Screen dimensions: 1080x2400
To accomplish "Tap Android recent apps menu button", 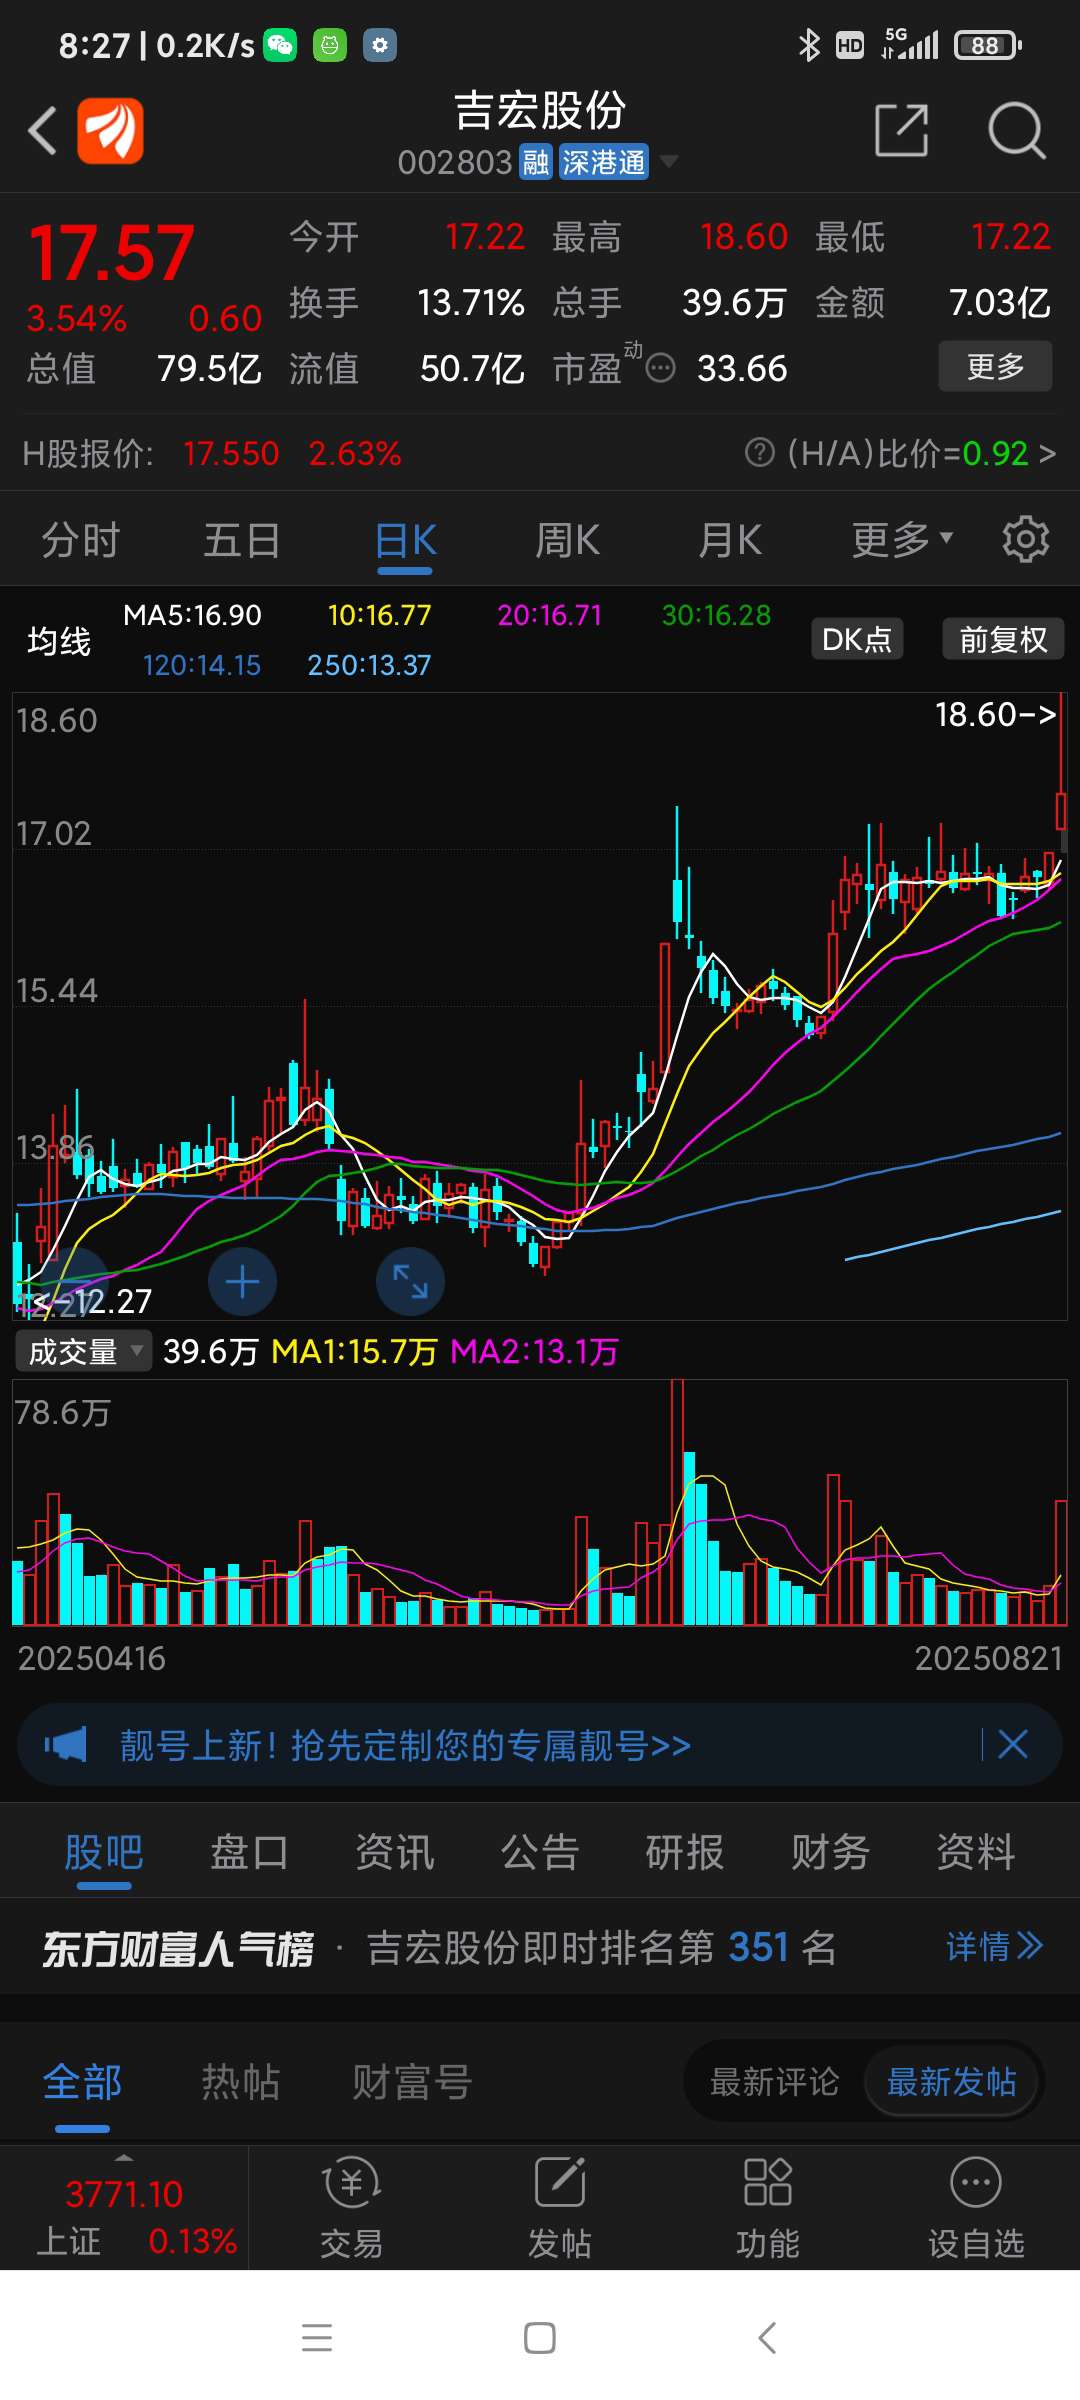I will coord(317,2338).
